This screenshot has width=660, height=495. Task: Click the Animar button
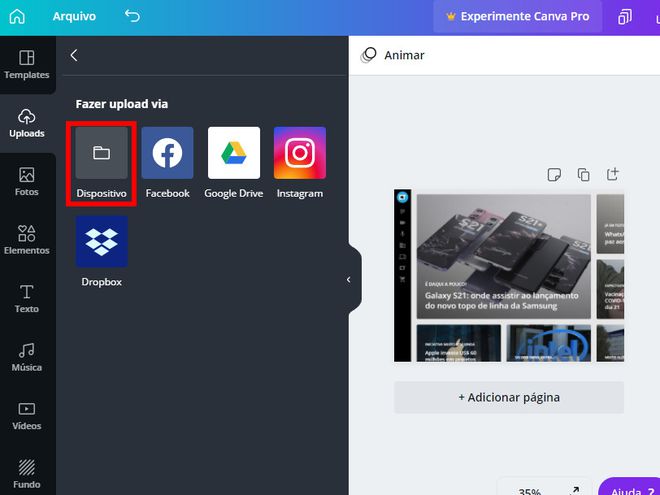392,55
